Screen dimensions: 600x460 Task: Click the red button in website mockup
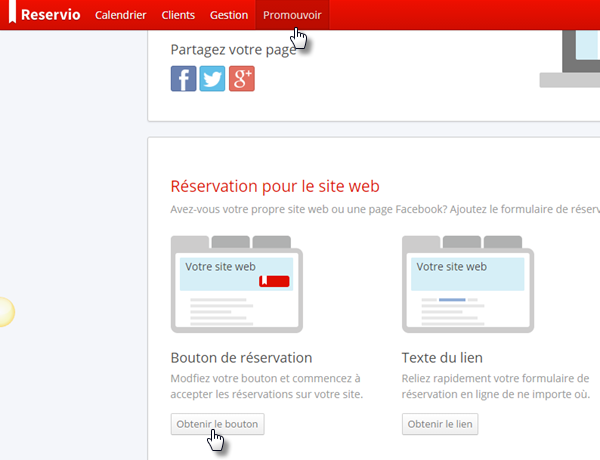coord(274,281)
